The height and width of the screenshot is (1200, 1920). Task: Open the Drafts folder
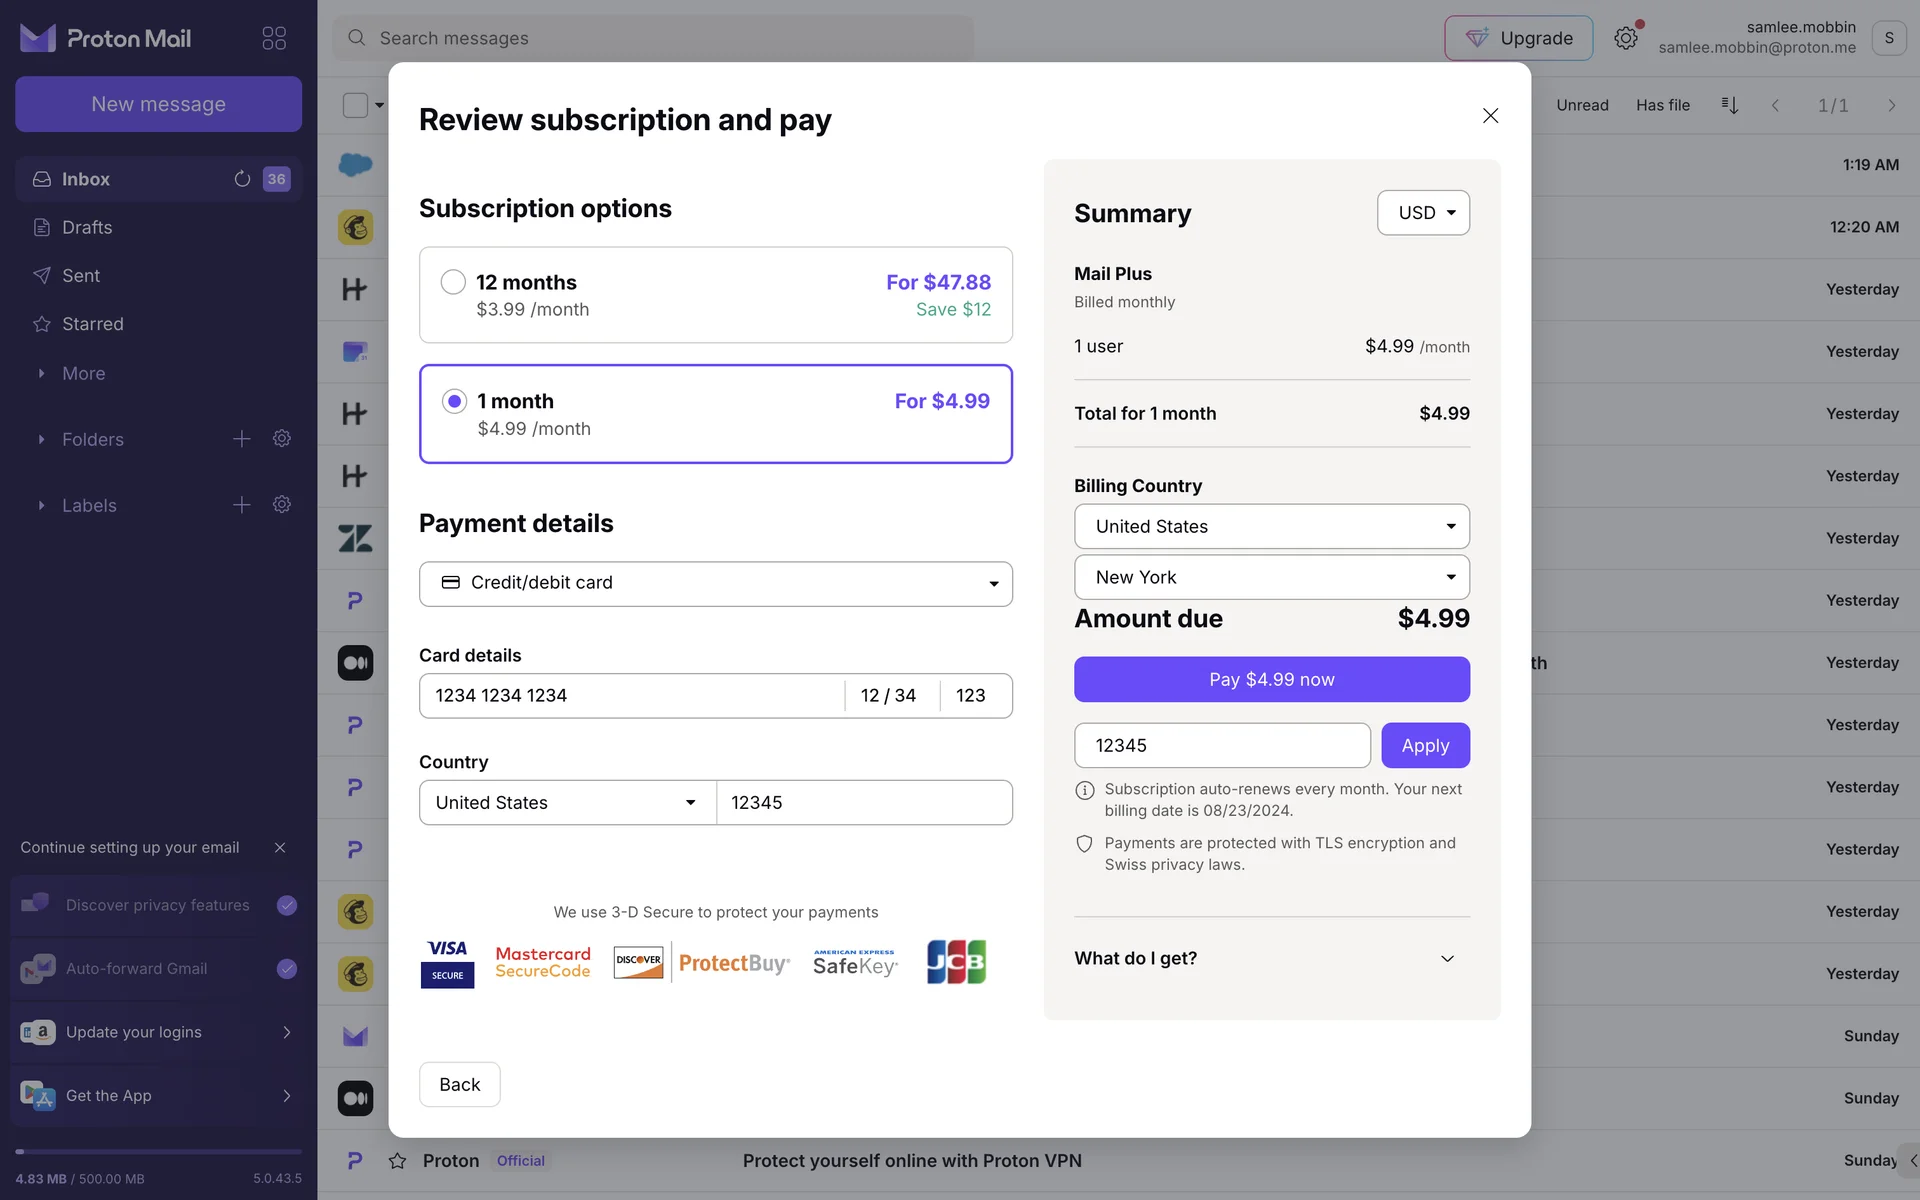point(87,228)
